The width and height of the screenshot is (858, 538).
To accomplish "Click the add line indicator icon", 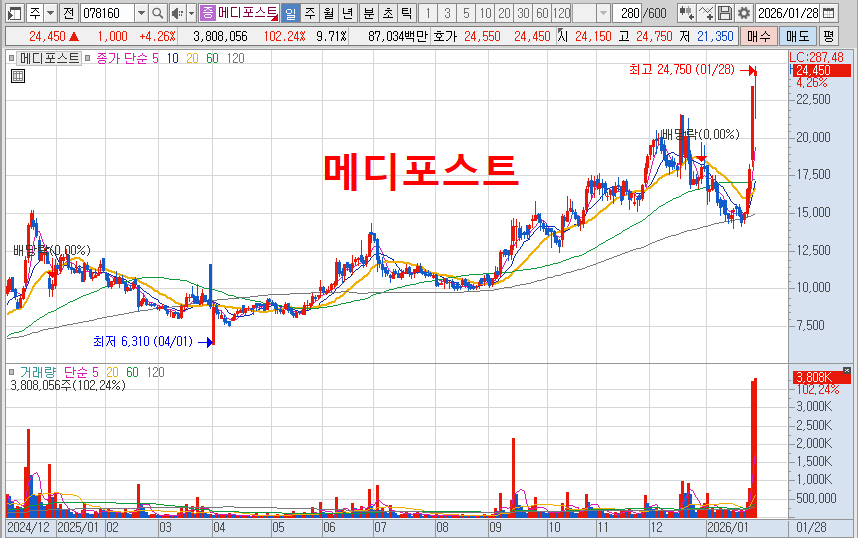I will coord(706,13).
